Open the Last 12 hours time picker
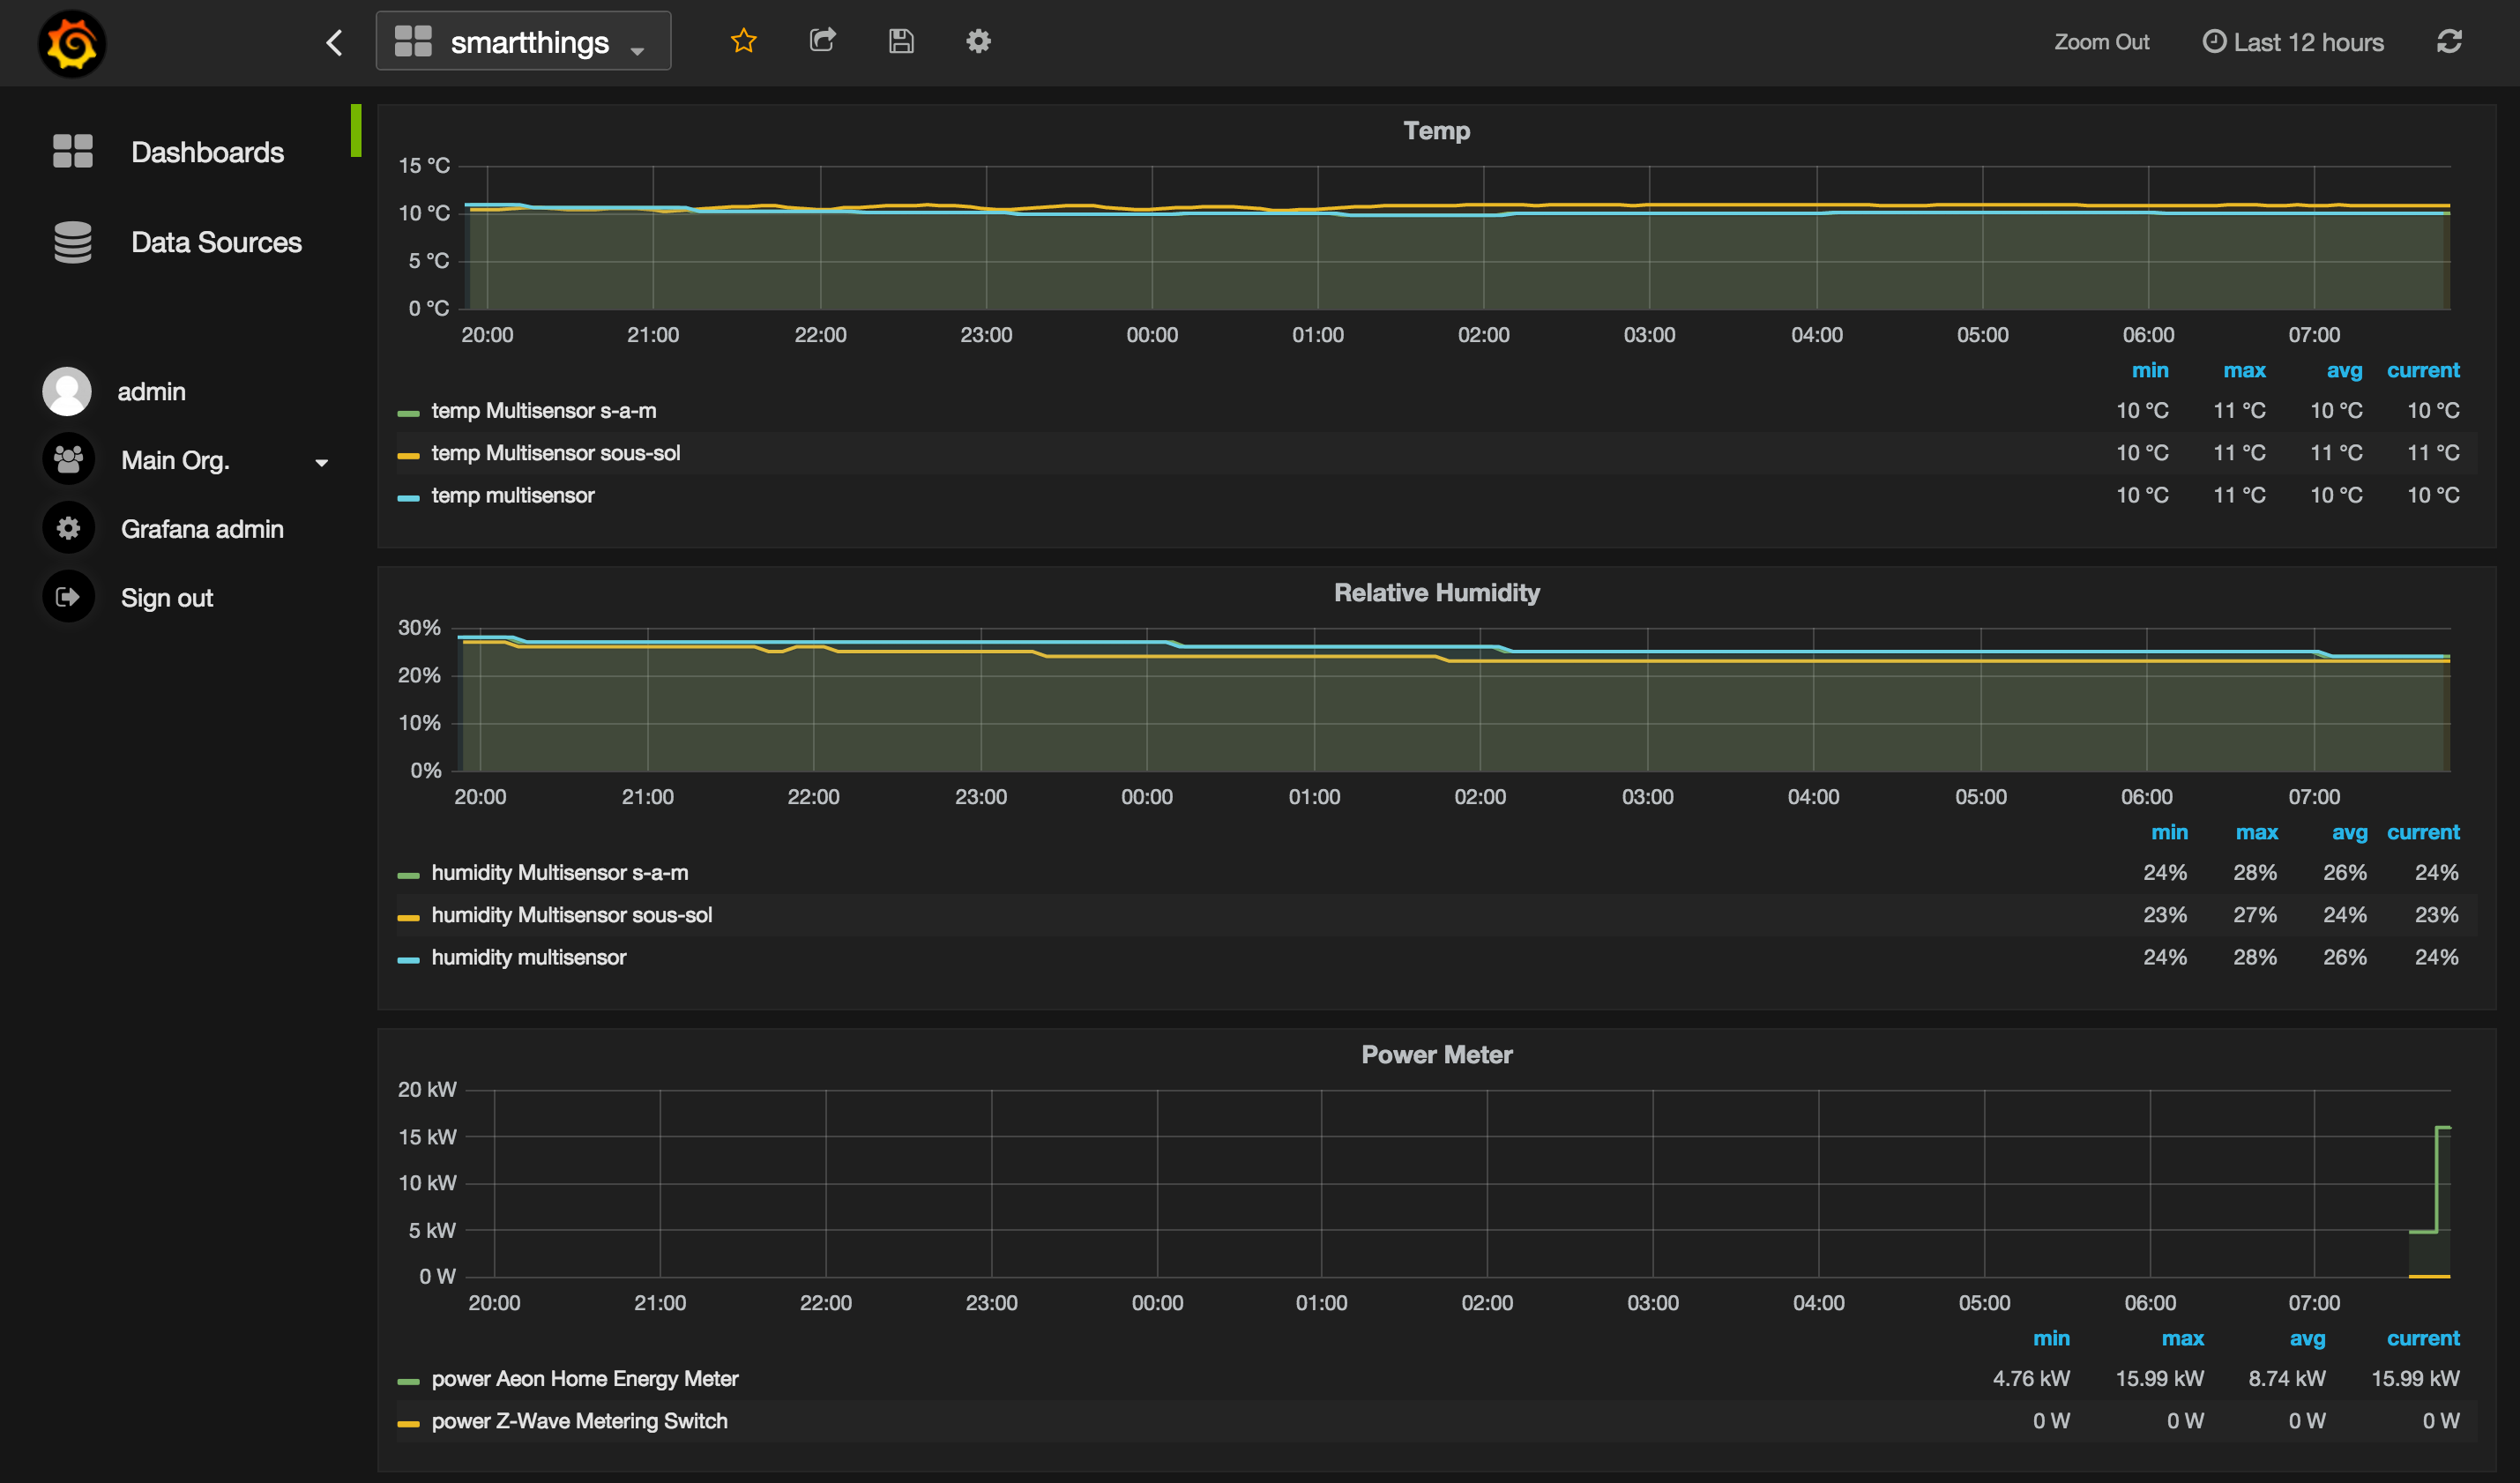The width and height of the screenshot is (2520, 1483). [2293, 42]
